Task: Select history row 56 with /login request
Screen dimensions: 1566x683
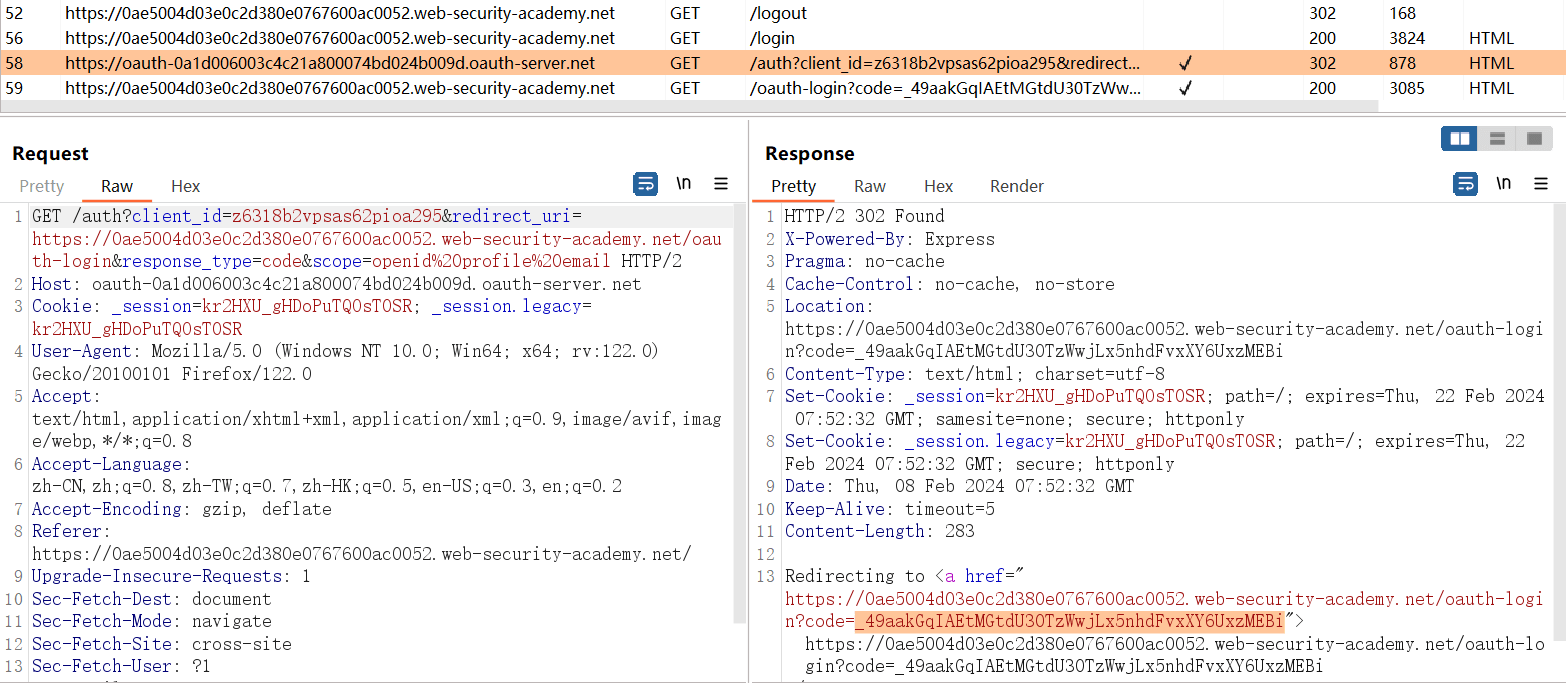Action: tap(340, 38)
